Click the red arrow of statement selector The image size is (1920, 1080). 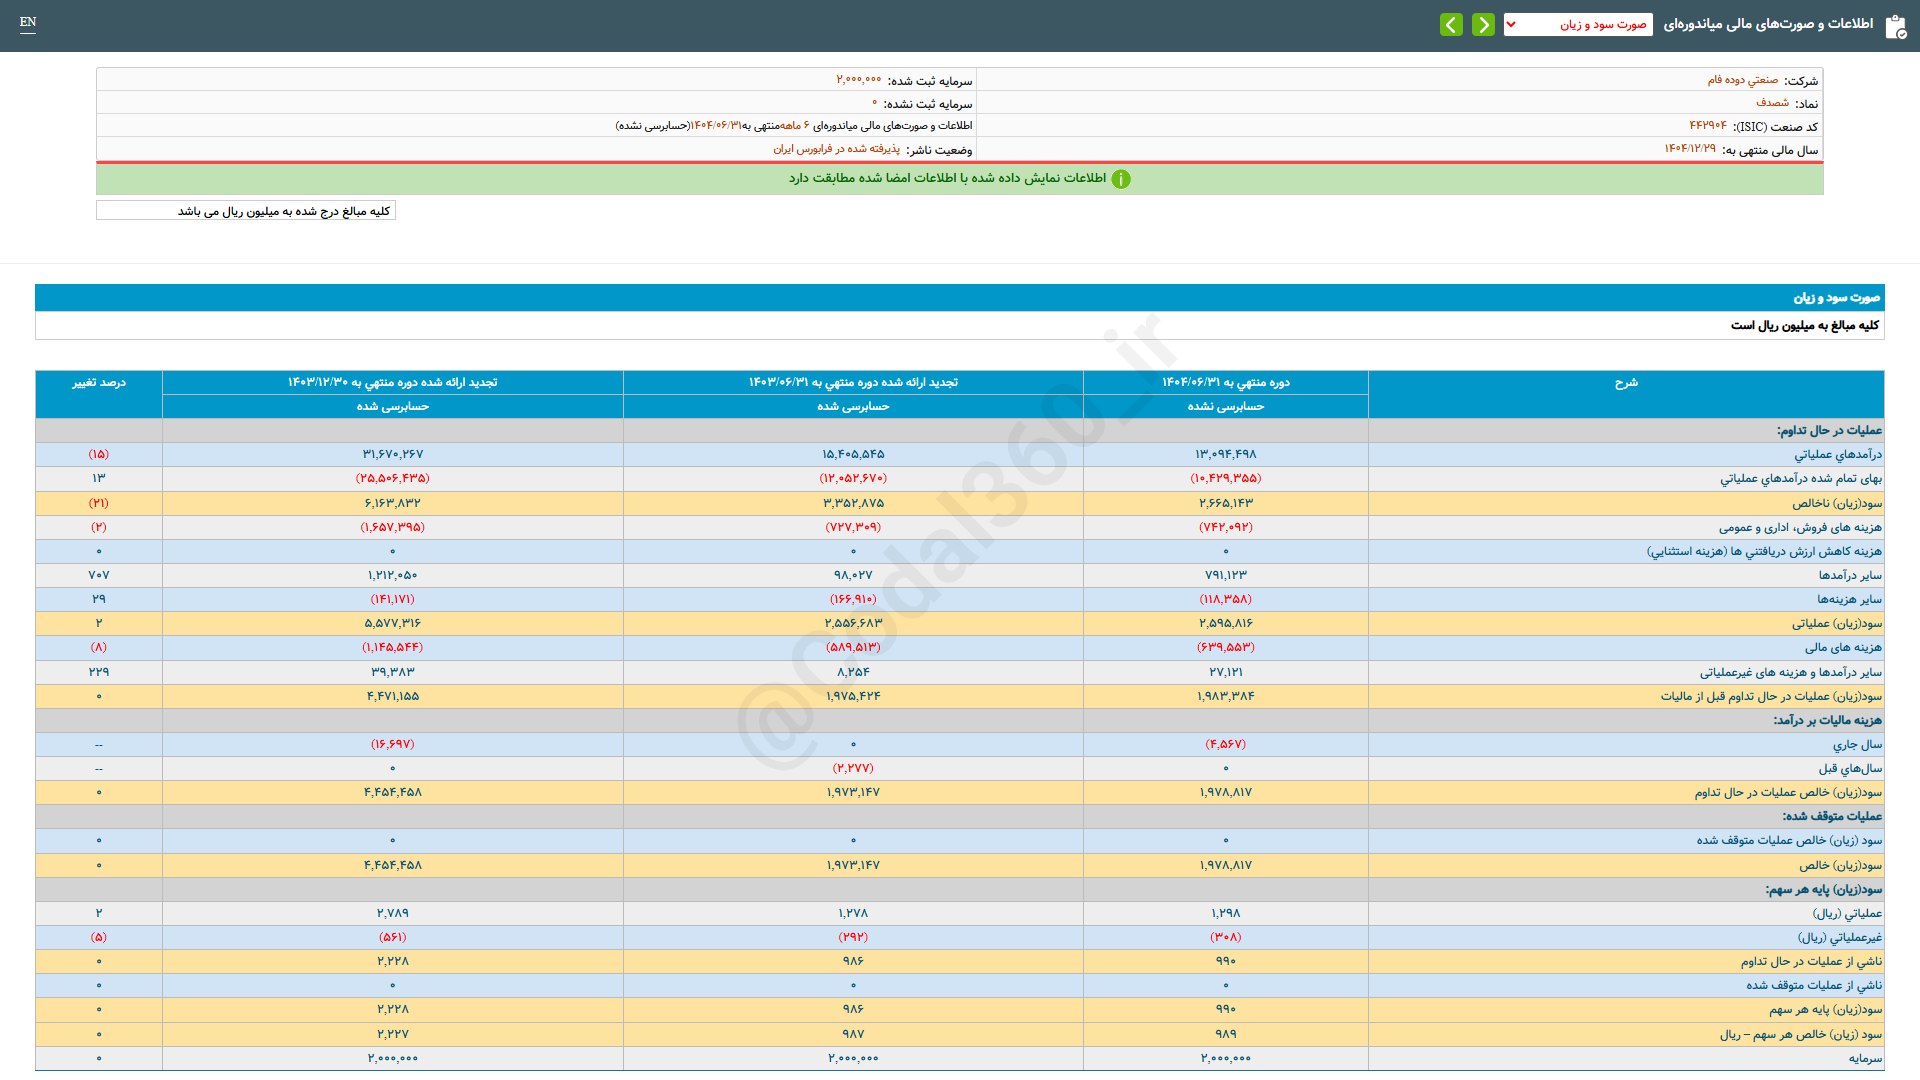[1511, 24]
